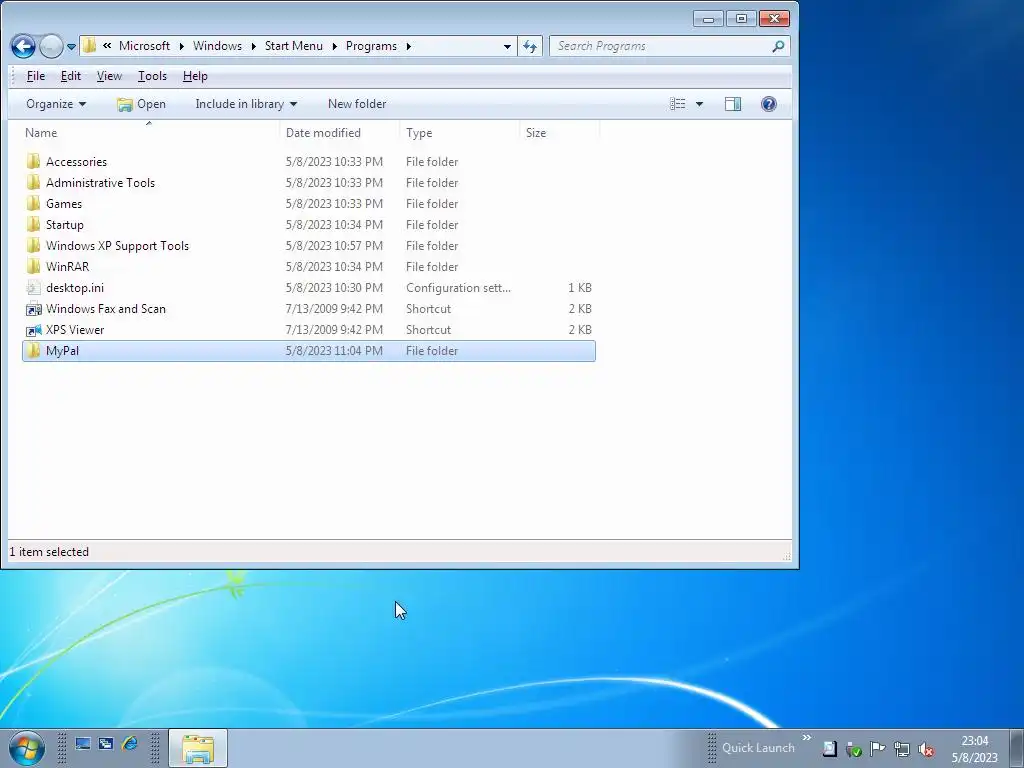Click the search magnifier icon
1024x768 pixels.
point(778,46)
